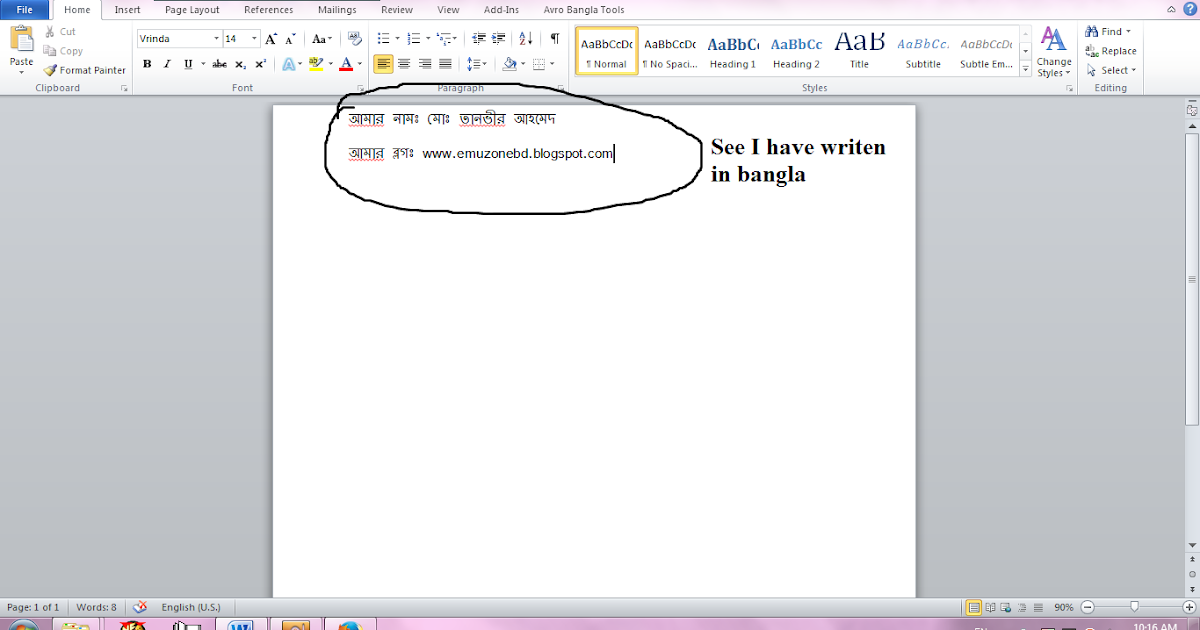
Task: Select the Center alignment icon
Action: (404, 63)
